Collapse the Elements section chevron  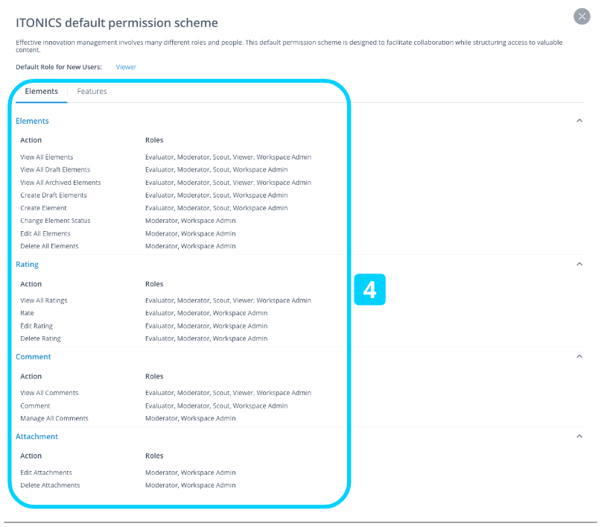tap(580, 121)
